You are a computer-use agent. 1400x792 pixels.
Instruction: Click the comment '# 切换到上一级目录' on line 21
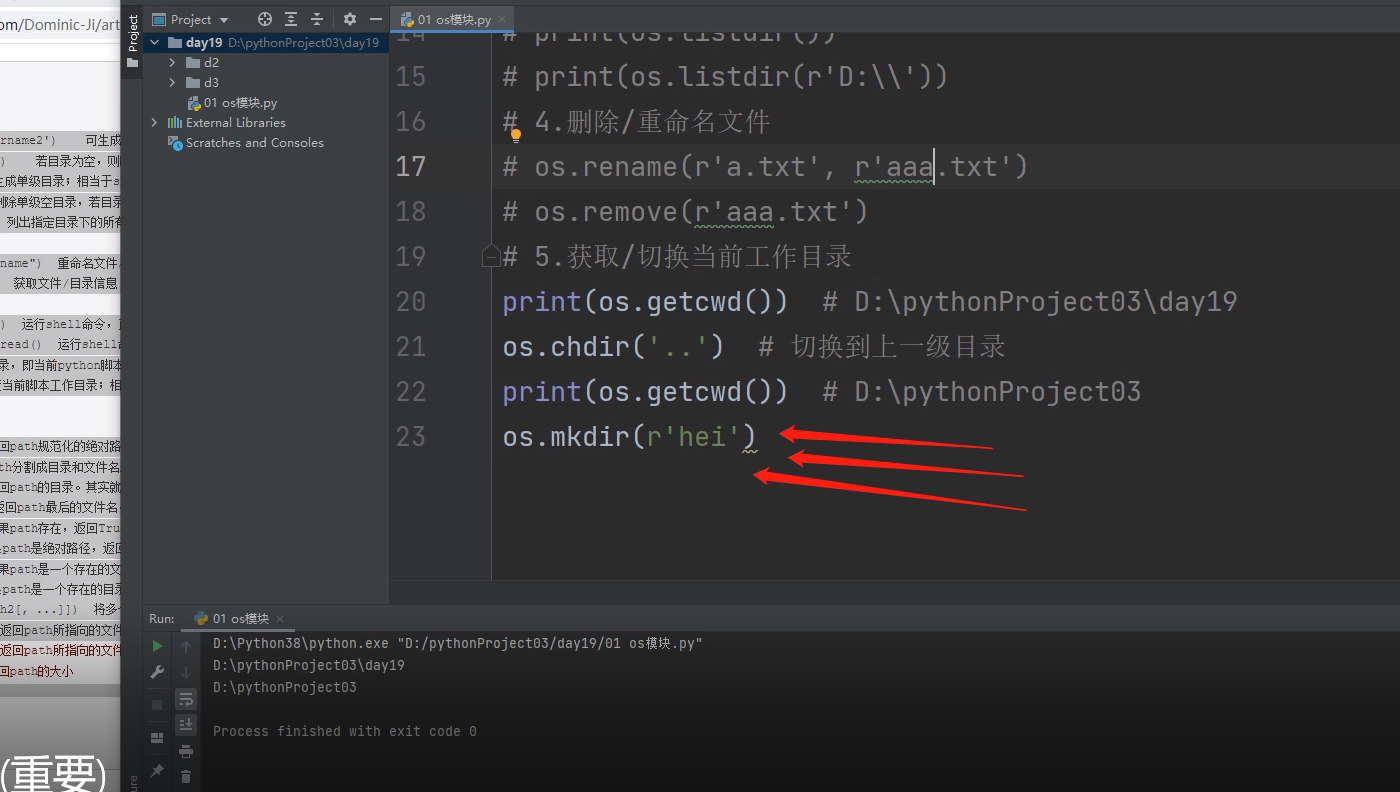(x=883, y=346)
